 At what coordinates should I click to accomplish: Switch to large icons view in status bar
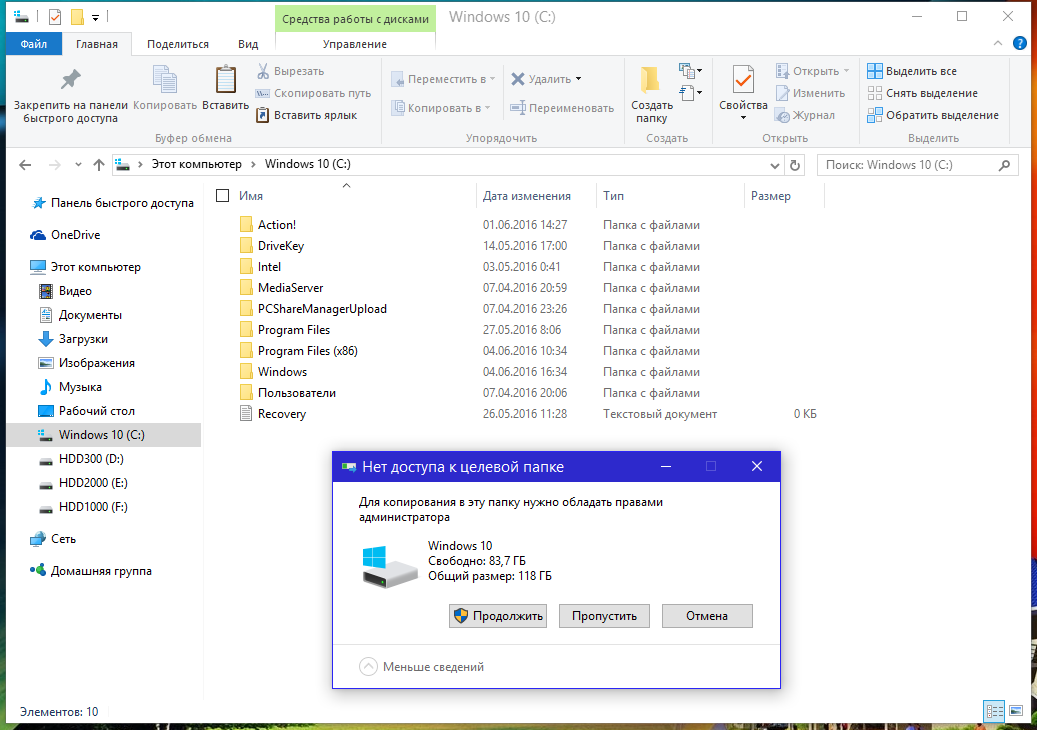coord(1016,711)
